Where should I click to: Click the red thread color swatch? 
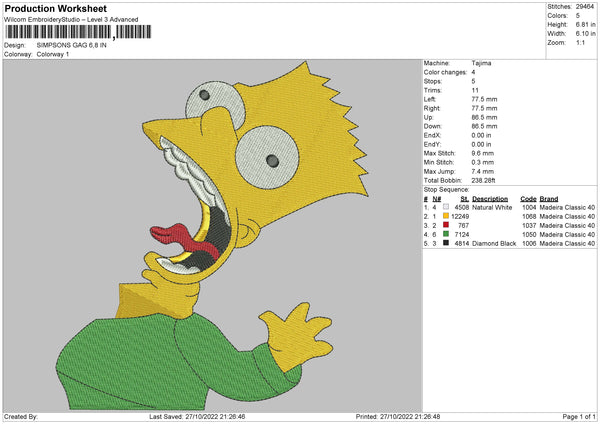pos(446,225)
